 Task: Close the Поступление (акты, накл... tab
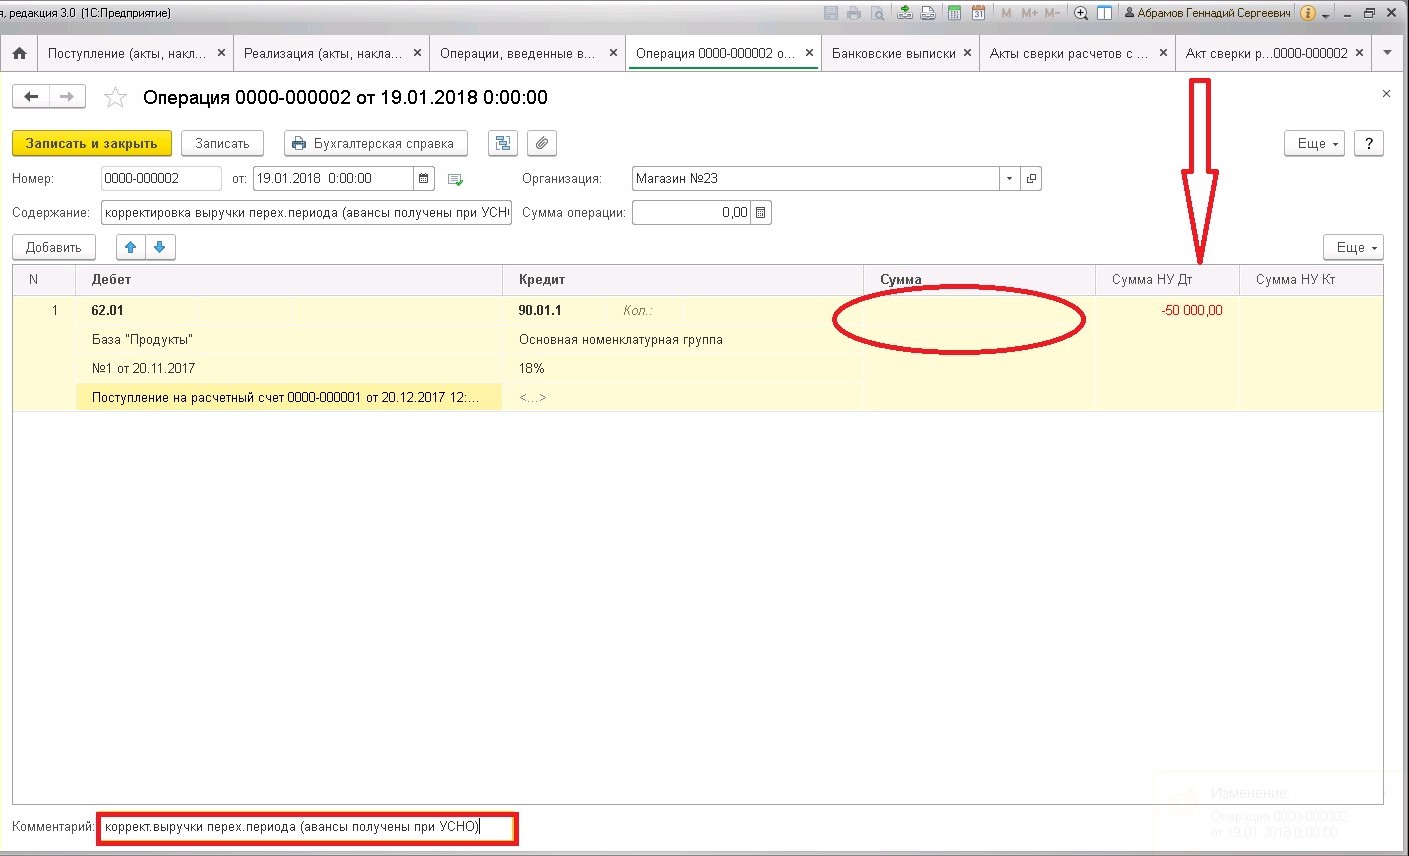(x=222, y=53)
